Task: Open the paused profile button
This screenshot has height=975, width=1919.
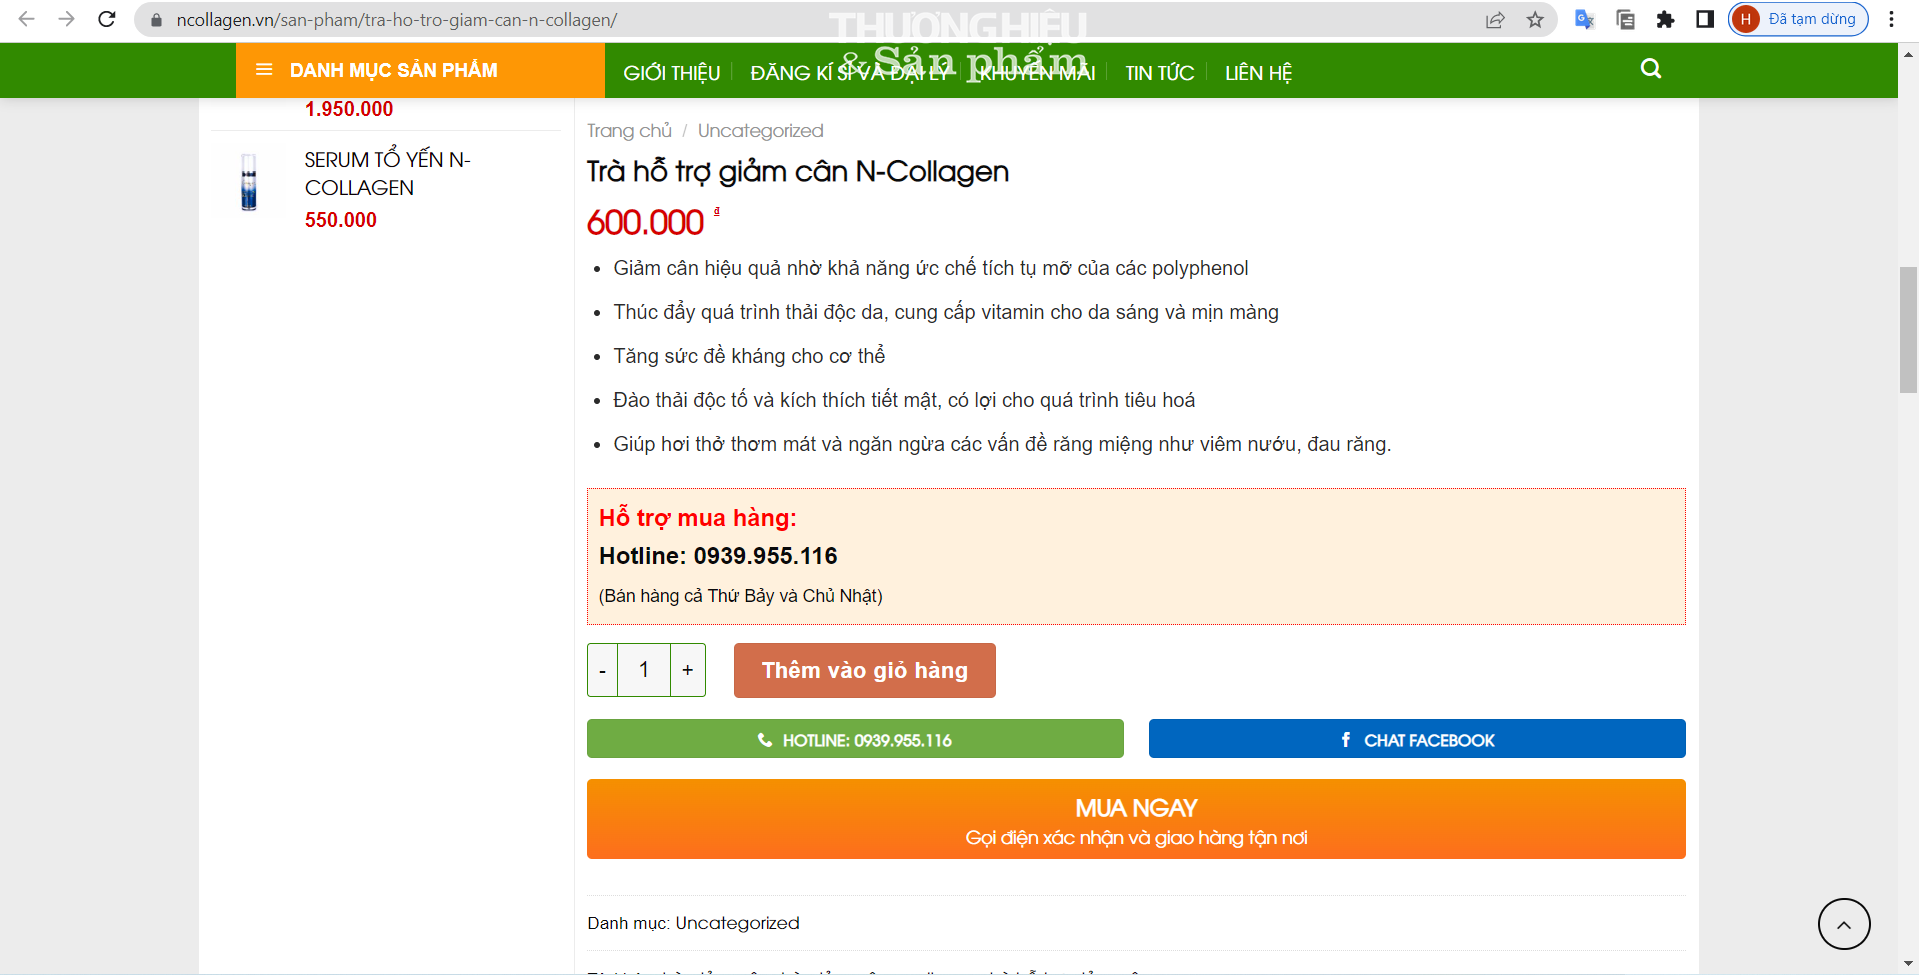Action: pyautogui.click(x=1798, y=20)
